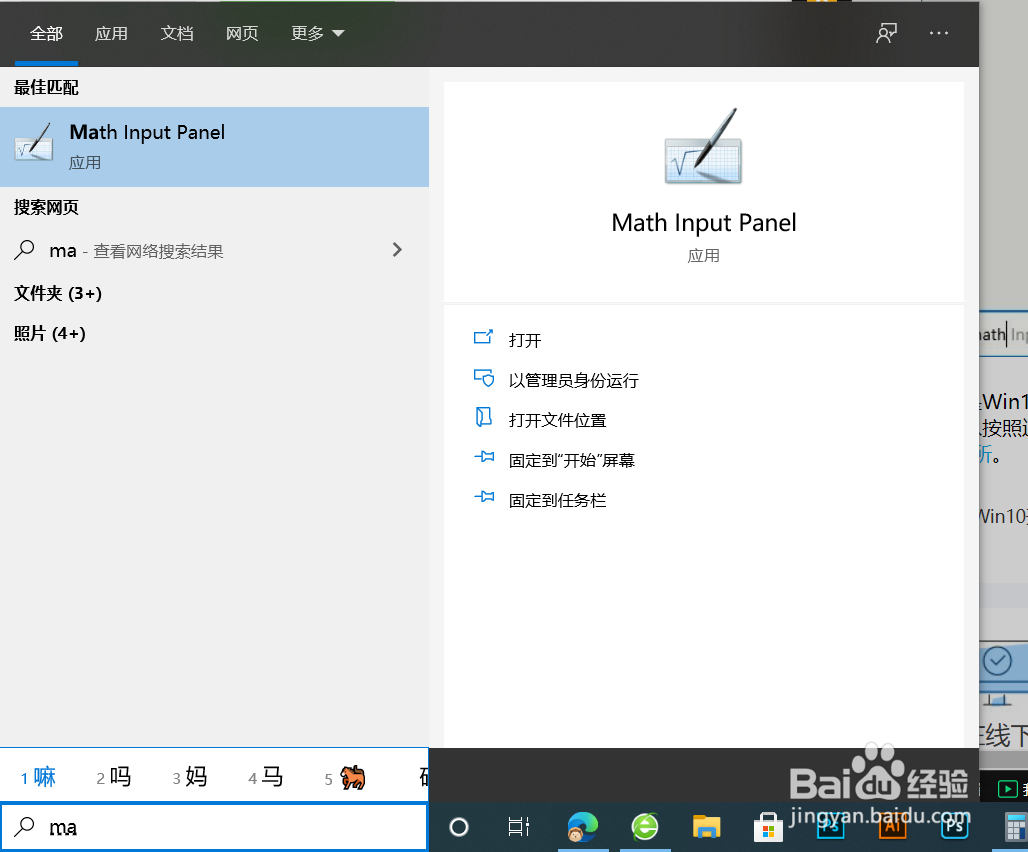The height and width of the screenshot is (852, 1028).
Task: Click Math Input Panel icon in results list
Action: (x=33, y=142)
